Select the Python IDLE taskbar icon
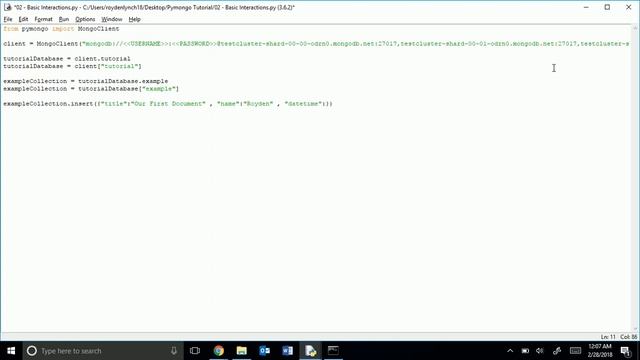The width and height of the screenshot is (640, 360). pyautogui.click(x=310, y=351)
